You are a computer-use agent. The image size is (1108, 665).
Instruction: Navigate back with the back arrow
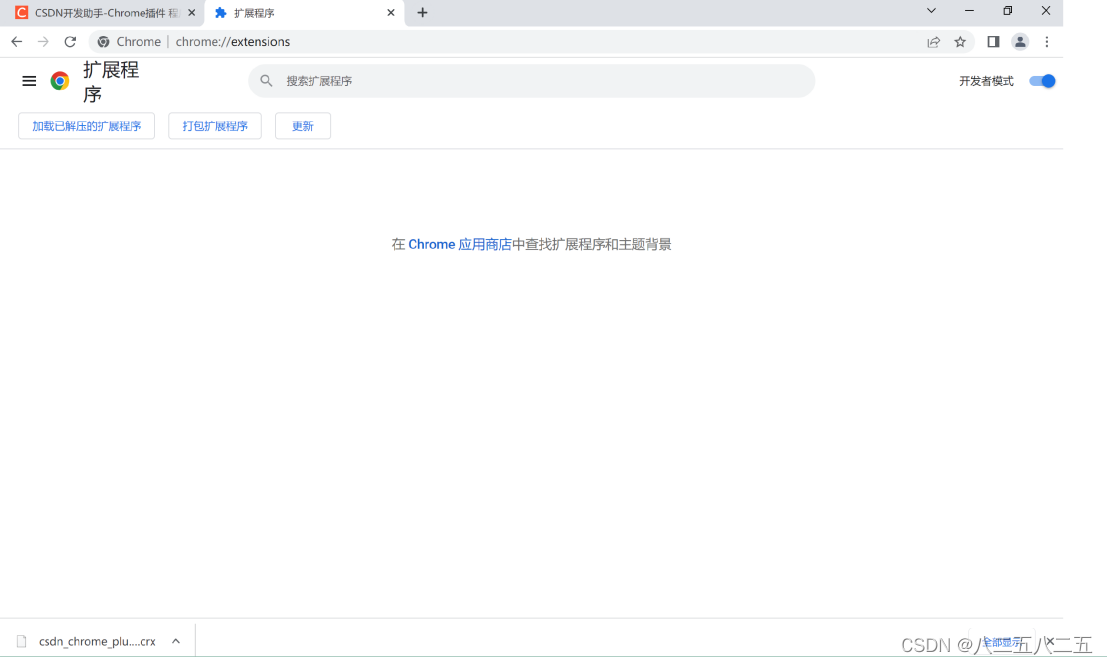16,42
